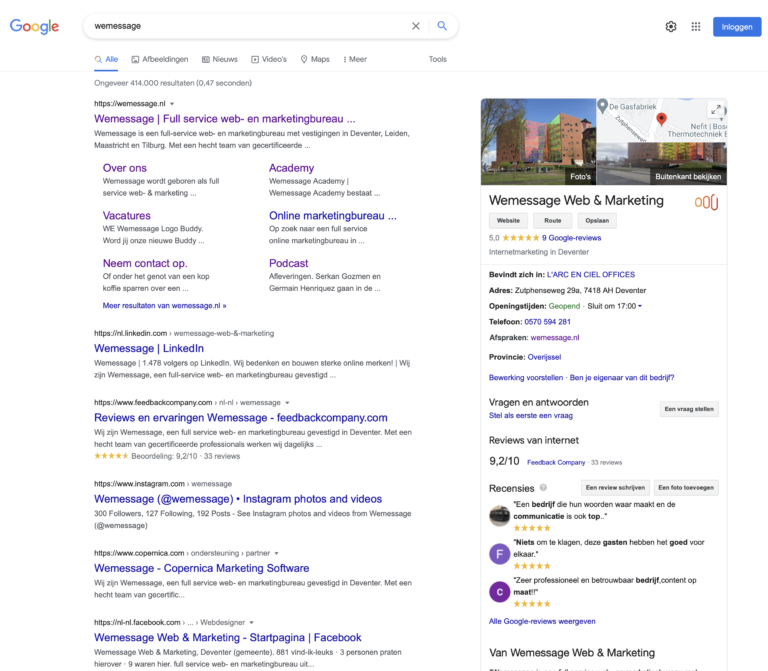
Task: Open the Podcast sitelink
Action: [288, 263]
